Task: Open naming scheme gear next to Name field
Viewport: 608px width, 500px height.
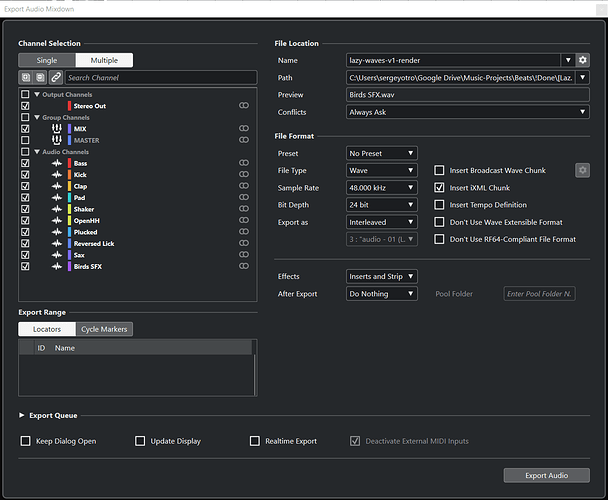Action: click(x=582, y=60)
